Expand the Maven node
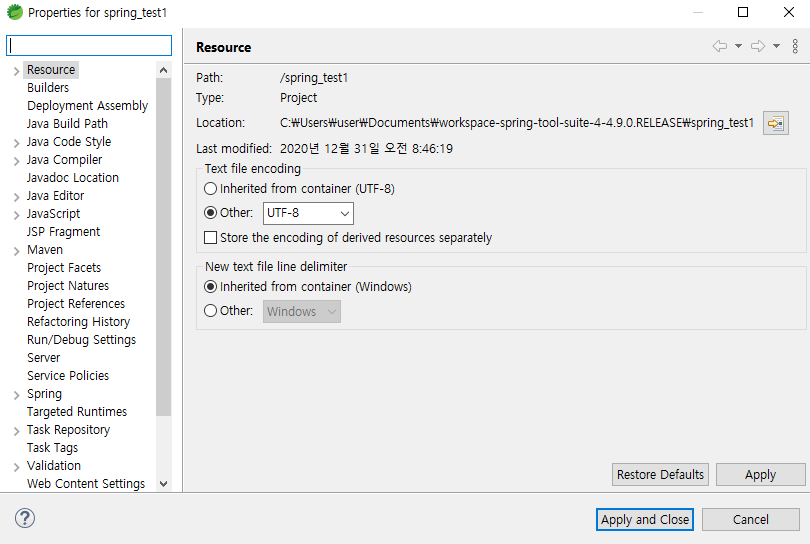This screenshot has height=544, width=810. click(x=17, y=251)
